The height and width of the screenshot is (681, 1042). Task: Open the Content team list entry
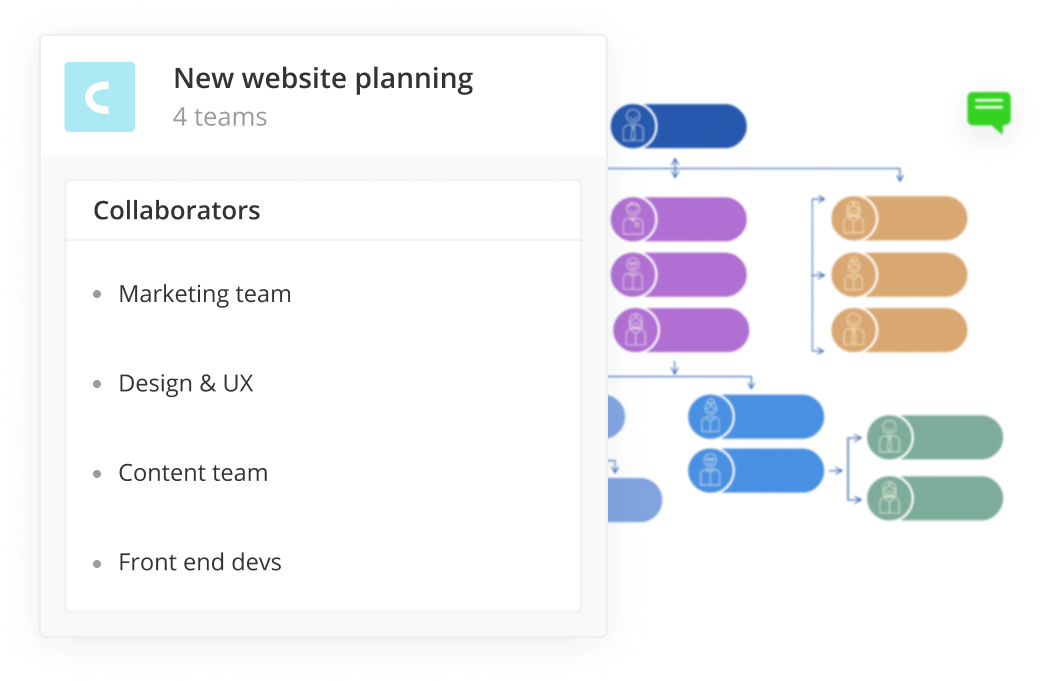coord(193,473)
